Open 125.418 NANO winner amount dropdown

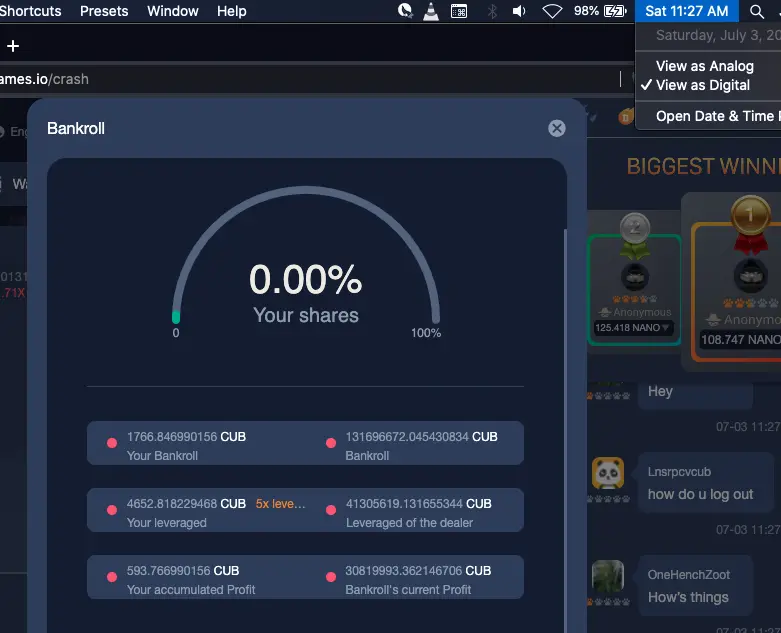coord(633,328)
